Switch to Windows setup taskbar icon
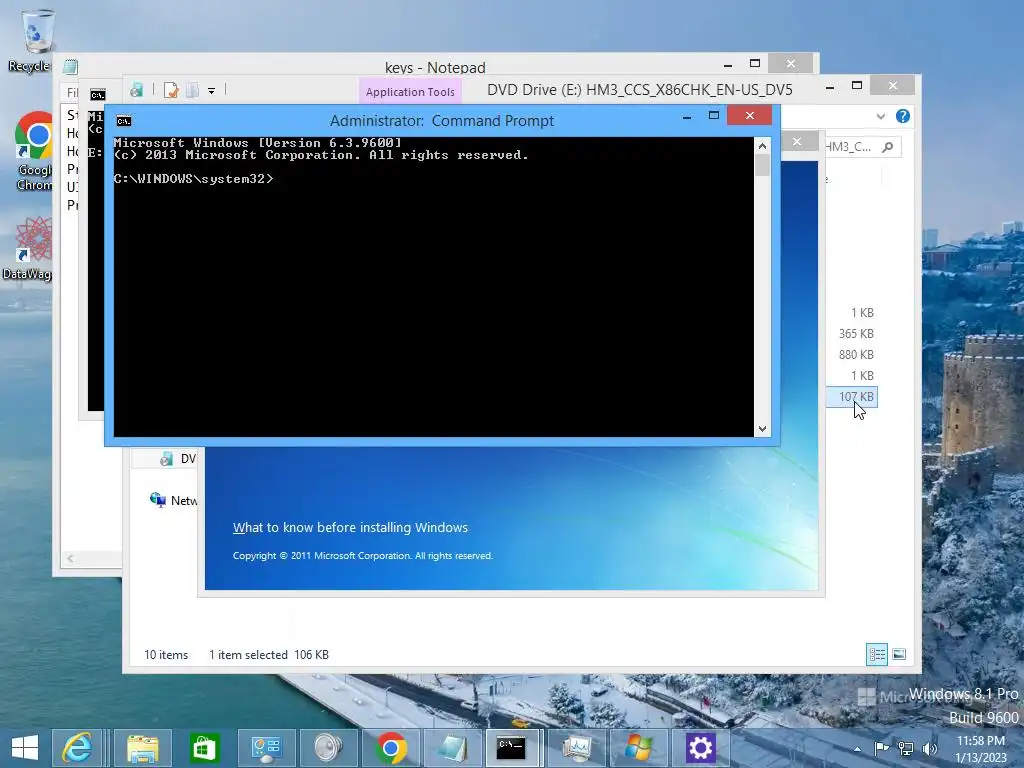The height and width of the screenshot is (768, 1024). coord(638,748)
